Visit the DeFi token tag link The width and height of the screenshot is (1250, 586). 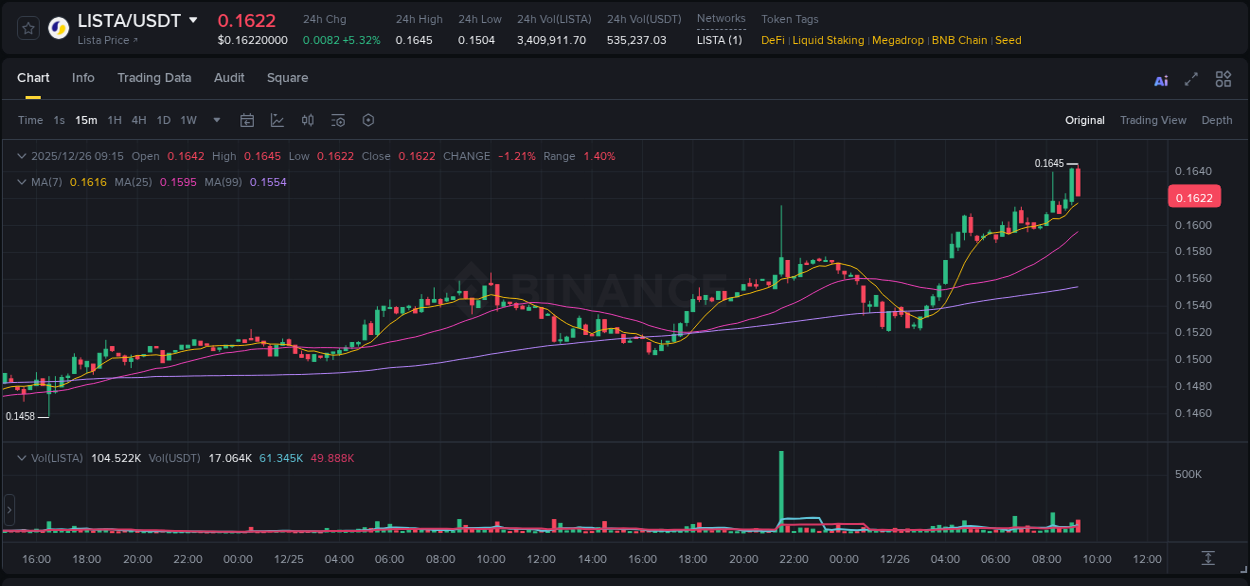(771, 40)
